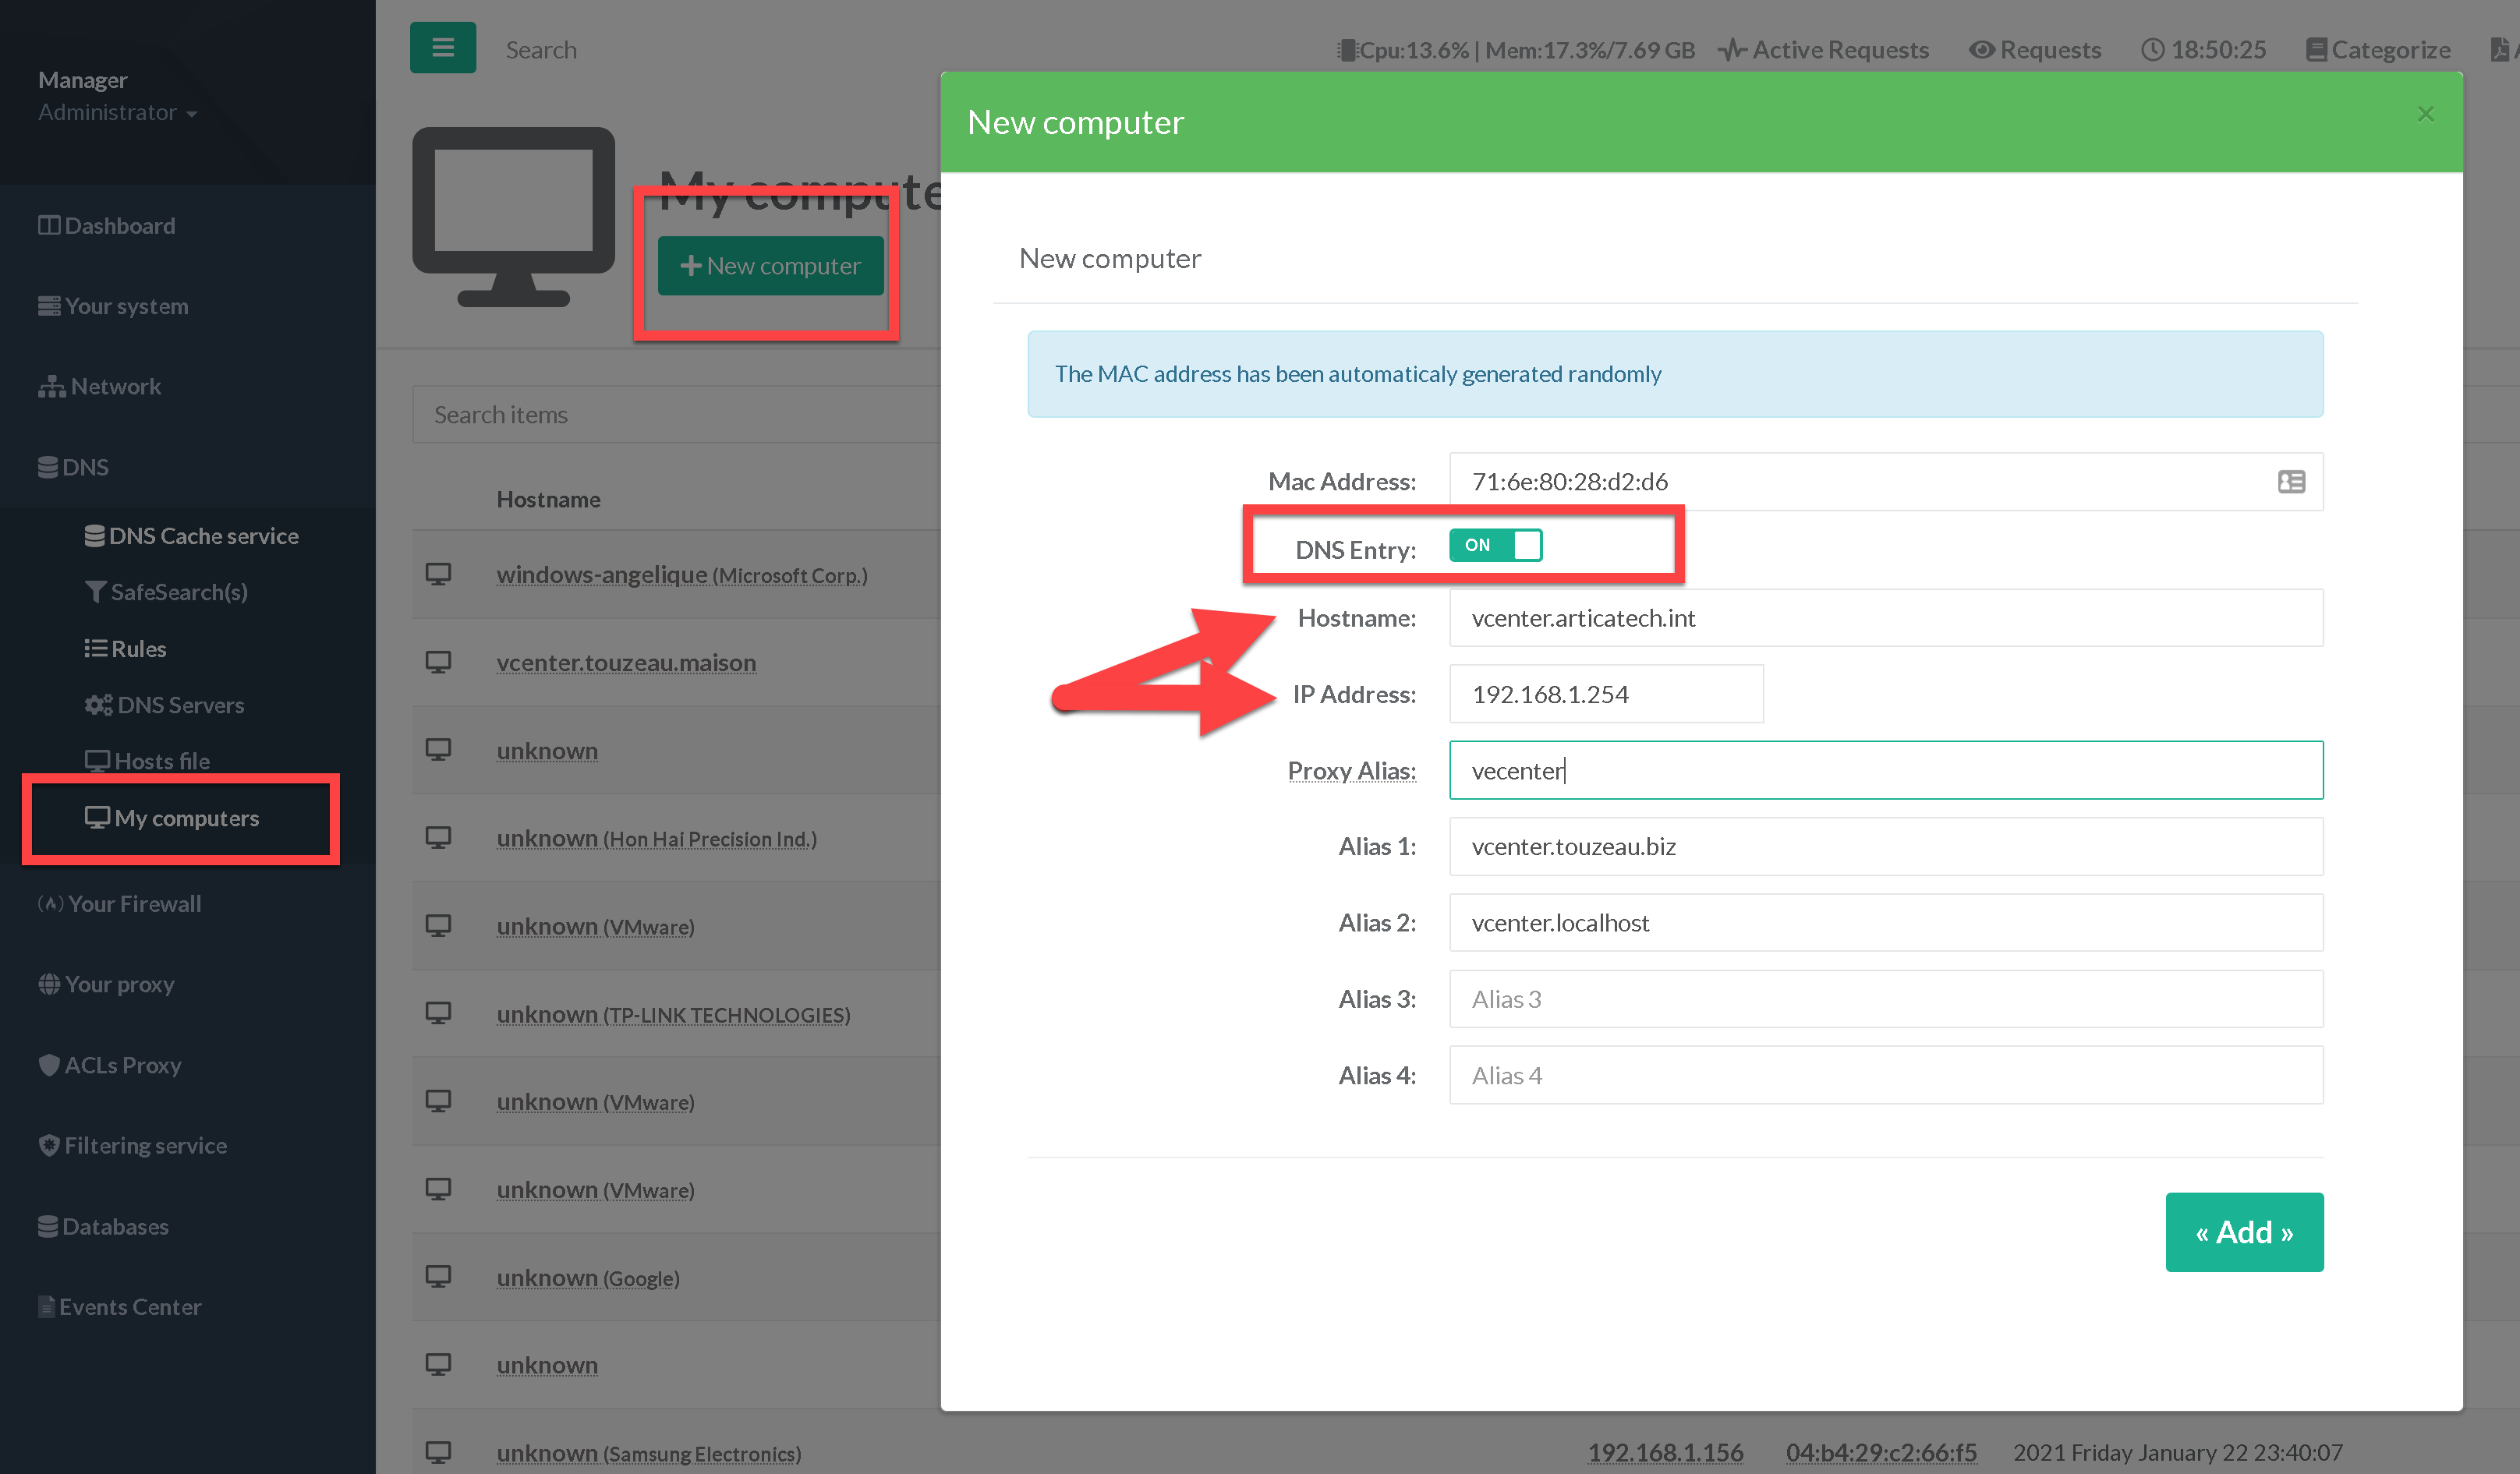This screenshot has width=2520, height=1474.
Task: Open the Requests eye icon
Action: tap(1981, 50)
